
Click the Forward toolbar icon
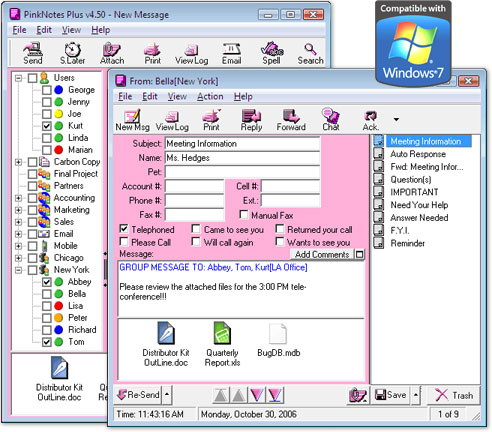[291, 120]
